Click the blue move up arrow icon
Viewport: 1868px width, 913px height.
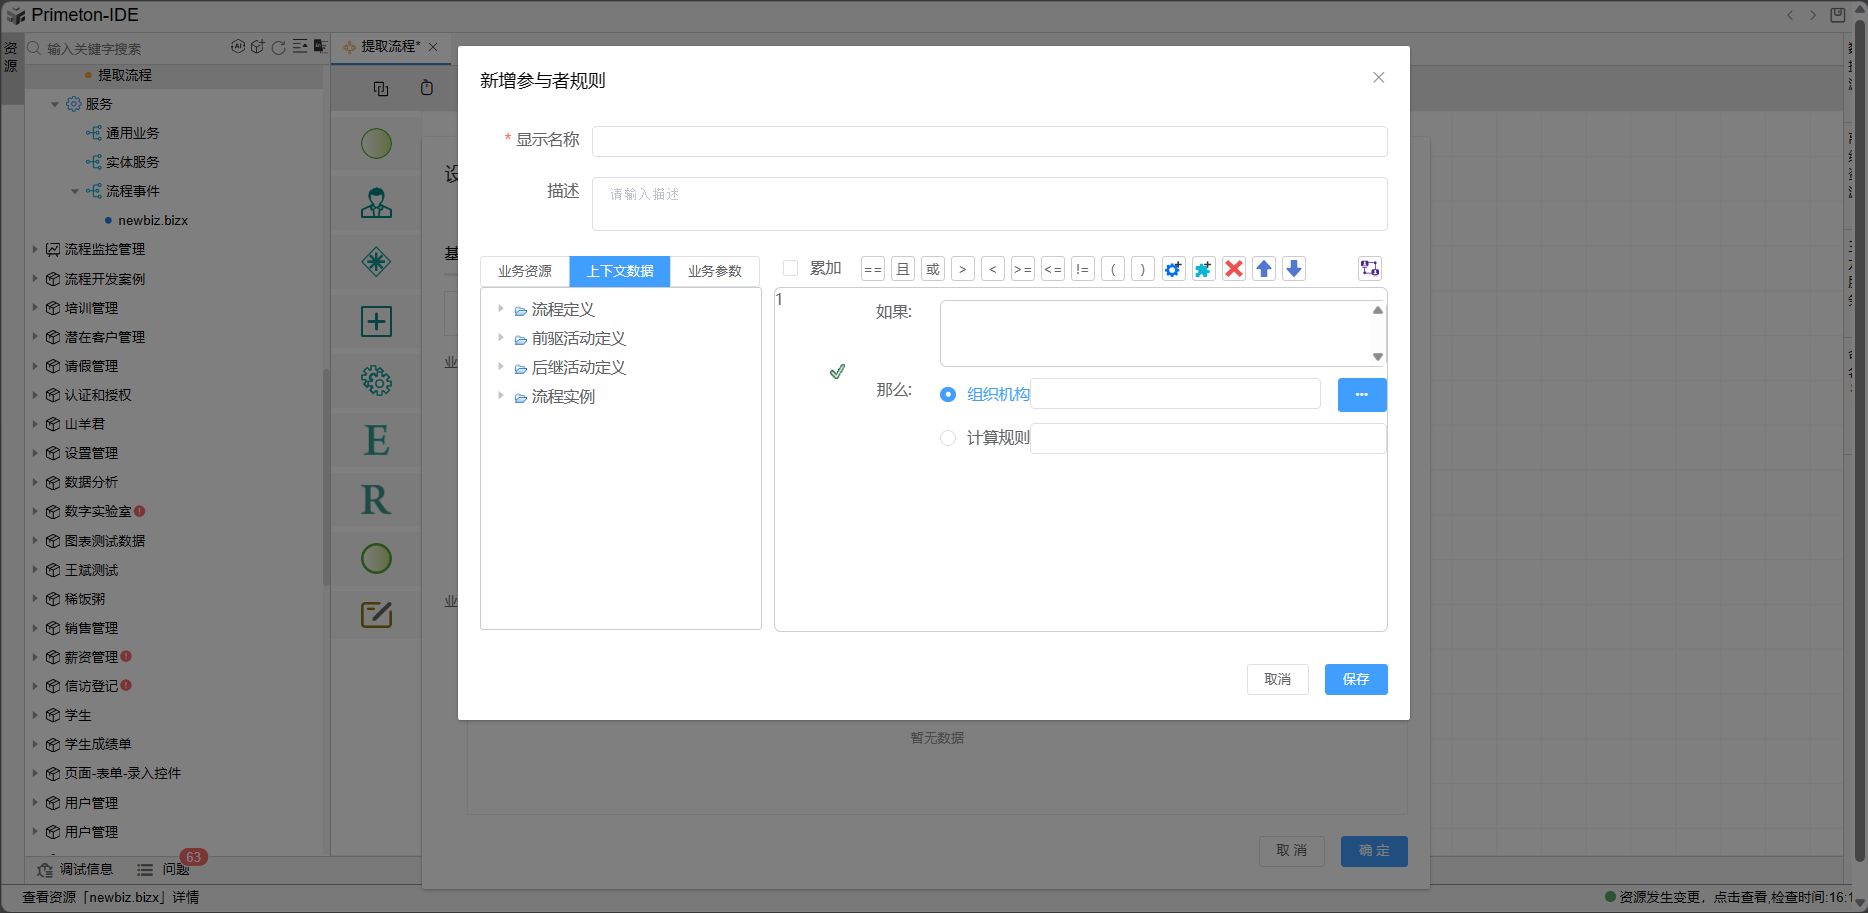1264,269
